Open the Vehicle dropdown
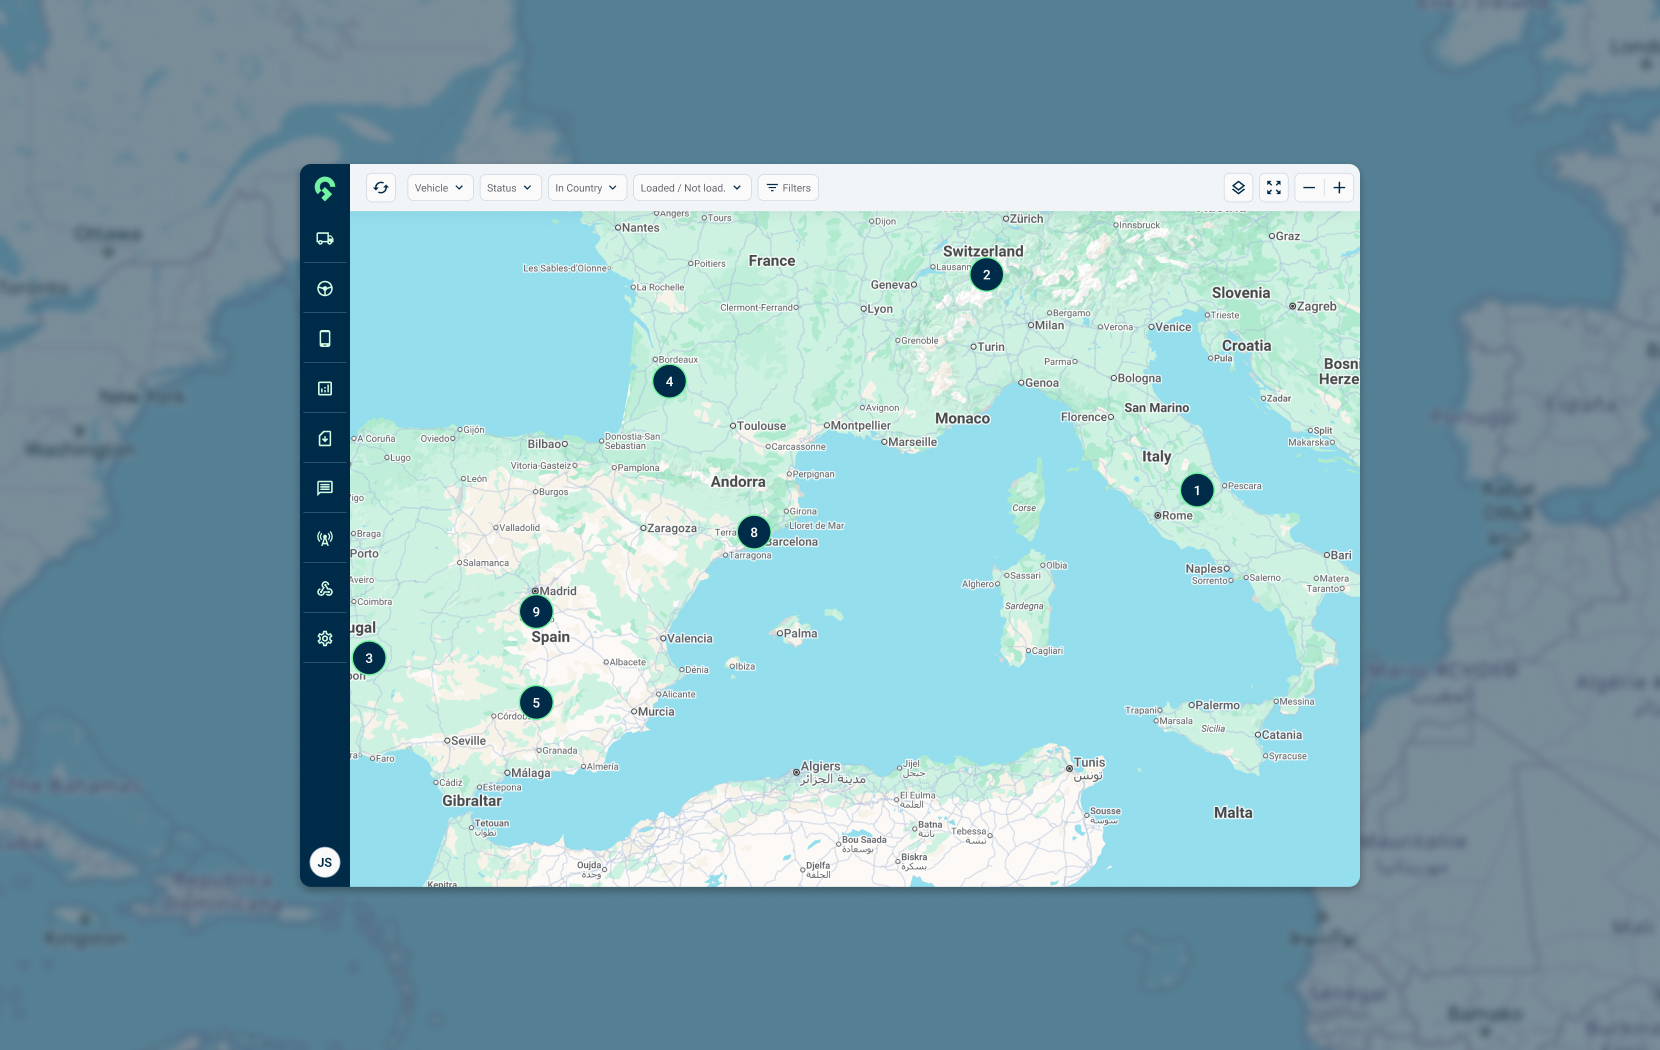 pos(440,187)
